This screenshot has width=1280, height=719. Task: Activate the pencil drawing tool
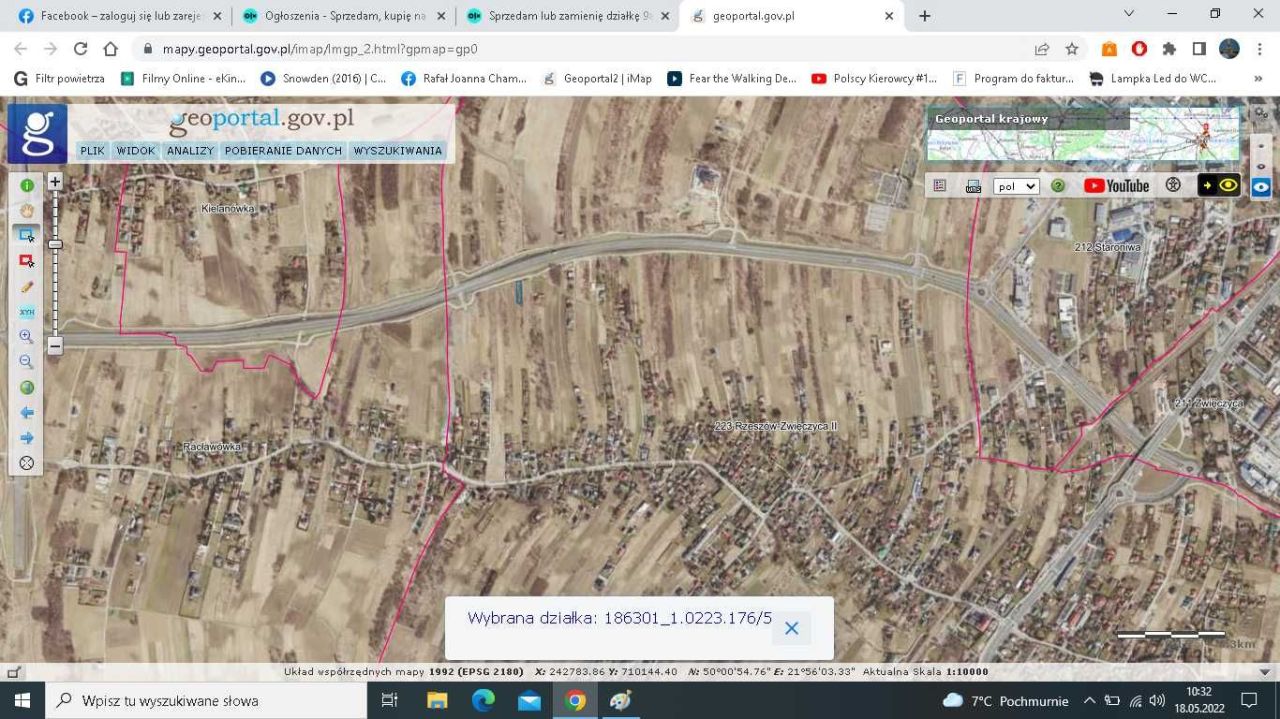coord(27,287)
